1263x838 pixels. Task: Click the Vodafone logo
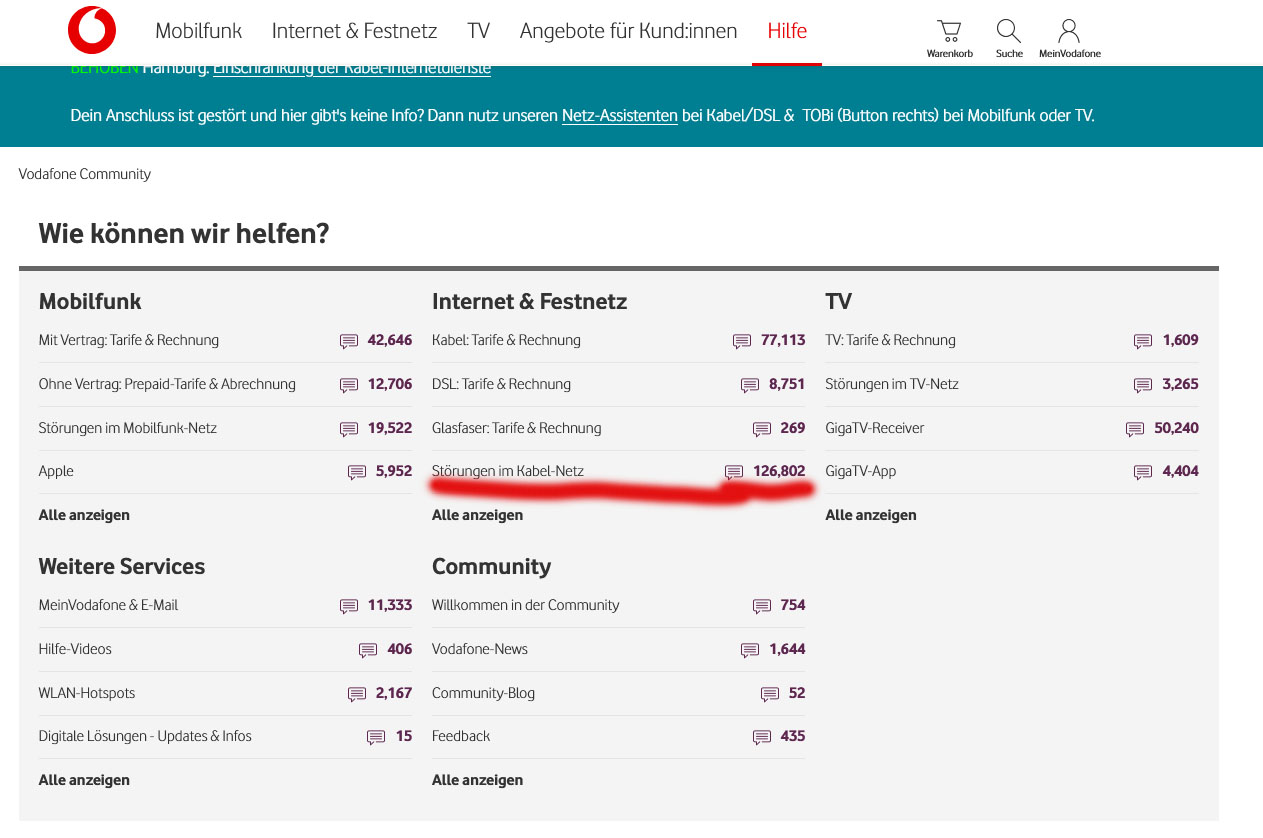(92, 30)
